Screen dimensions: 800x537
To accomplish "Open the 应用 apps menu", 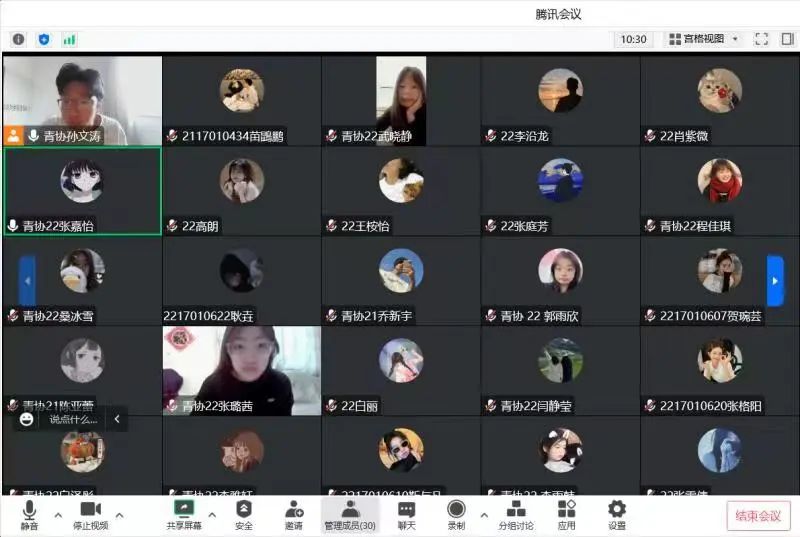I will coord(566,515).
